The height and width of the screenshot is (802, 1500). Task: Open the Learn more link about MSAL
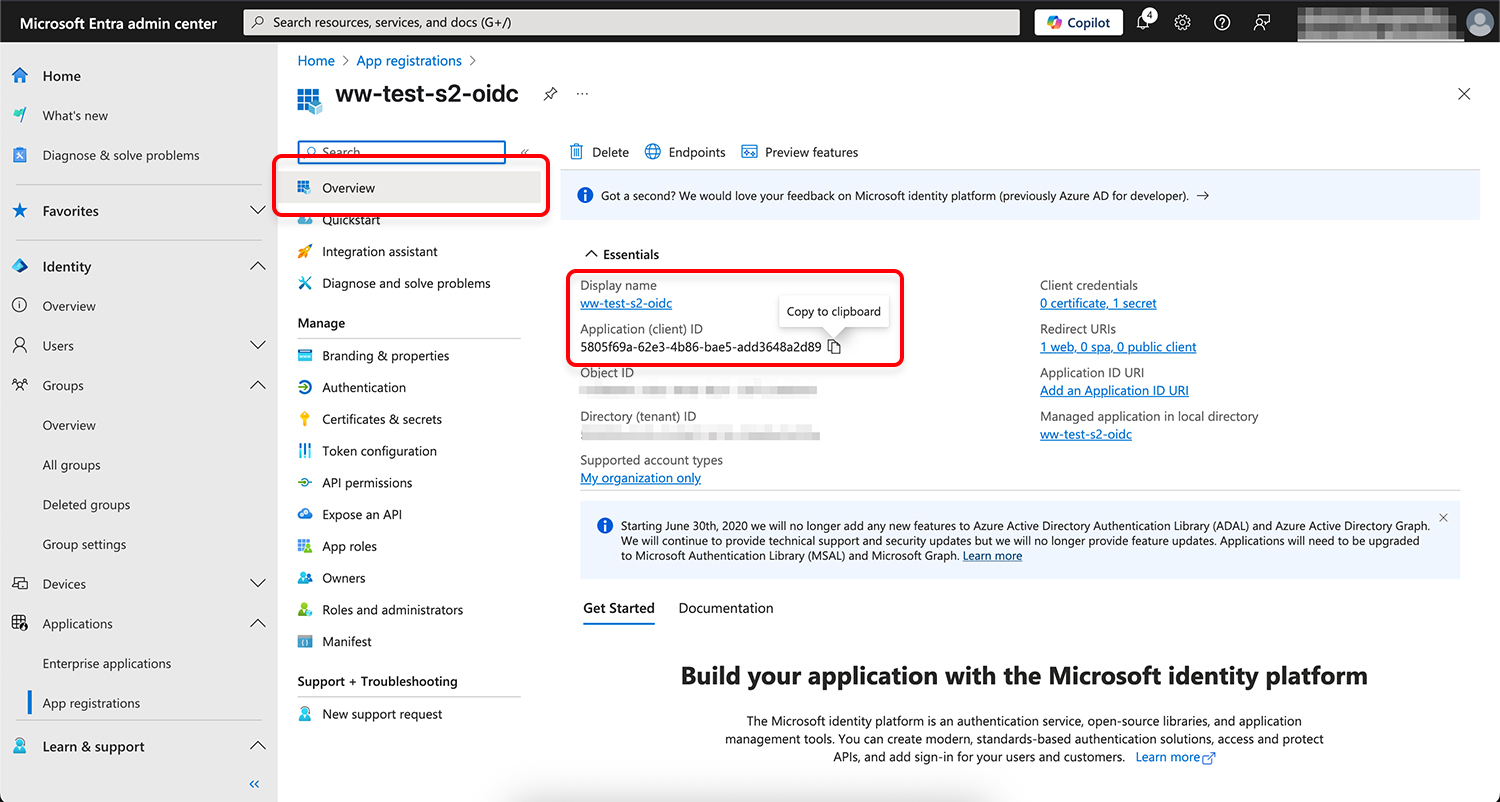[991, 555]
